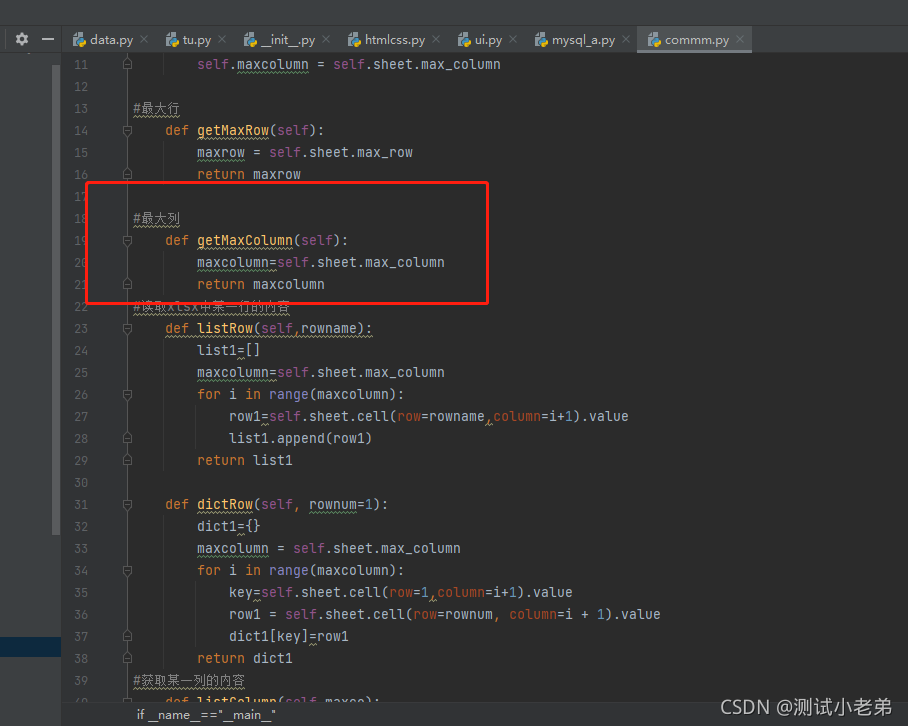This screenshot has width=908, height=726.
Task: Close the tu.py tab
Action: pyautogui.click(x=222, y=39)
